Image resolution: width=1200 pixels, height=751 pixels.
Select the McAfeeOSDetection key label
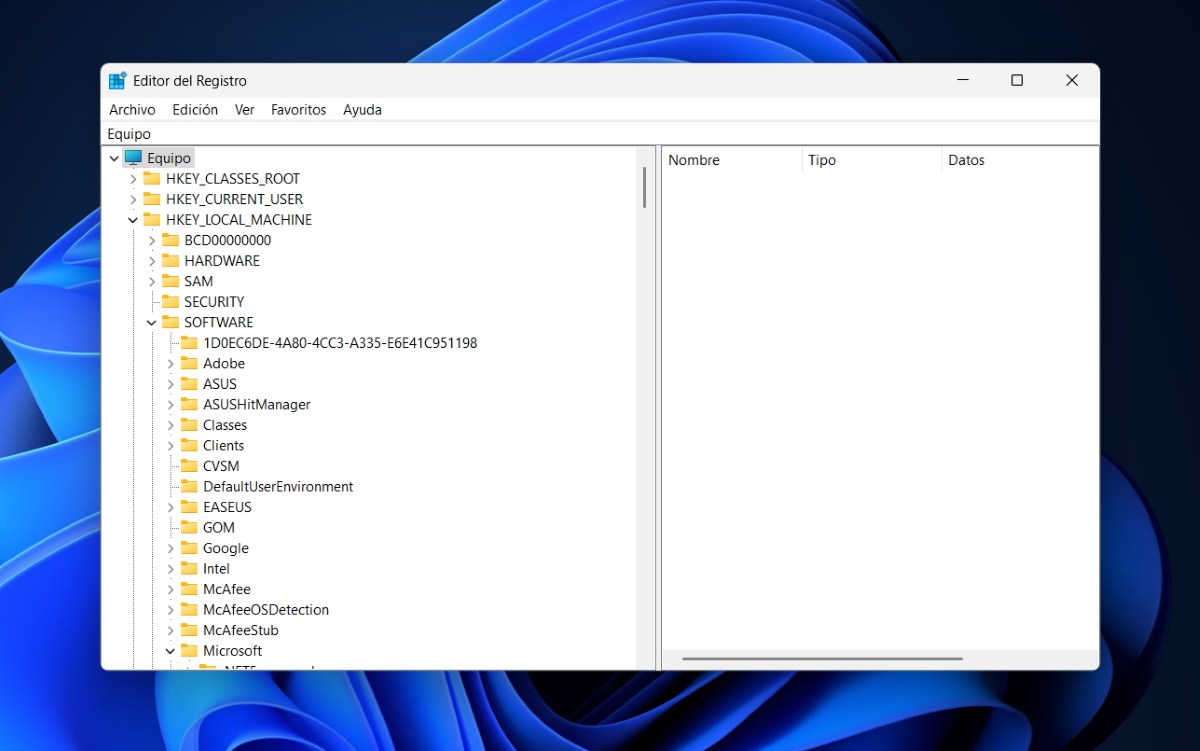click(x=266, y=610)
